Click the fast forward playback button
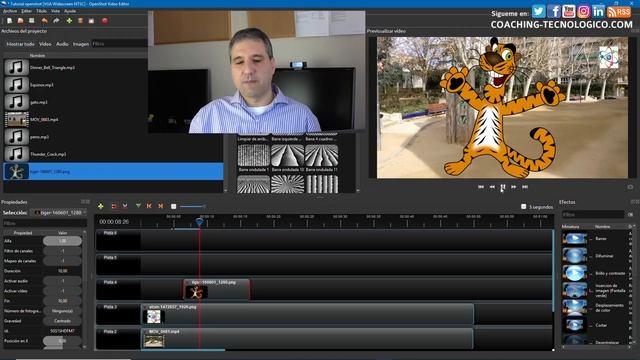This screenshot has width=640, height=360. click(x=514, y=187)
